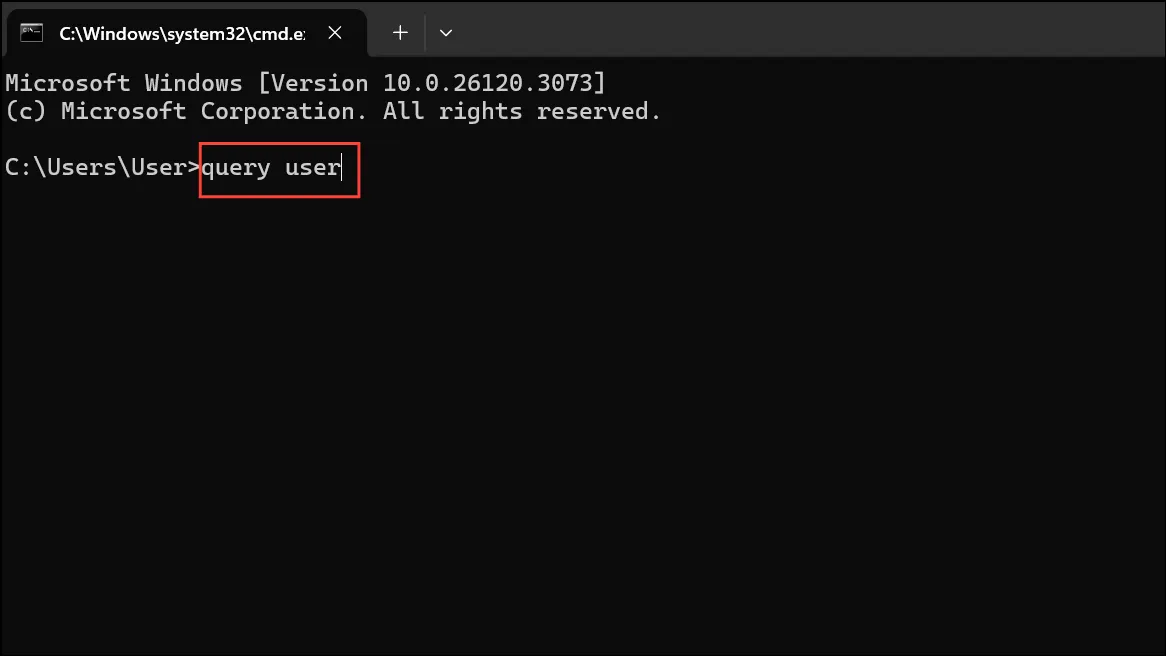The image size is (1166, 656).
Task: Open a new tab with plus icon
Action: pyautogui.click(x=400, y=33)
